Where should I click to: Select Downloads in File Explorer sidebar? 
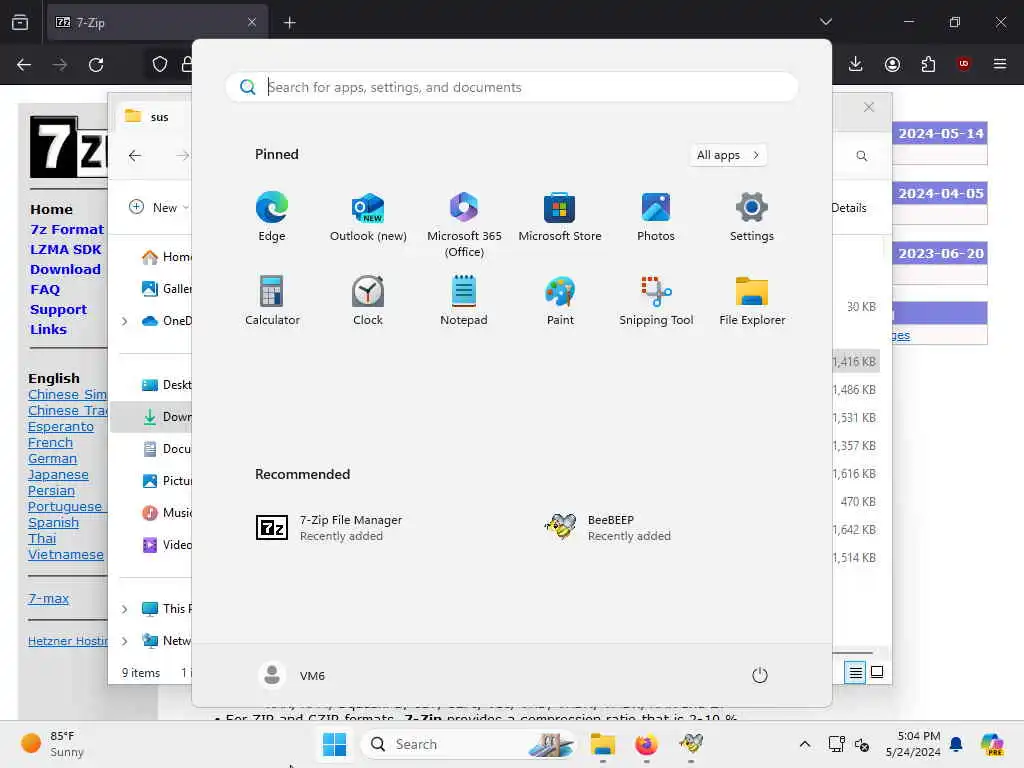pos(152,417)
